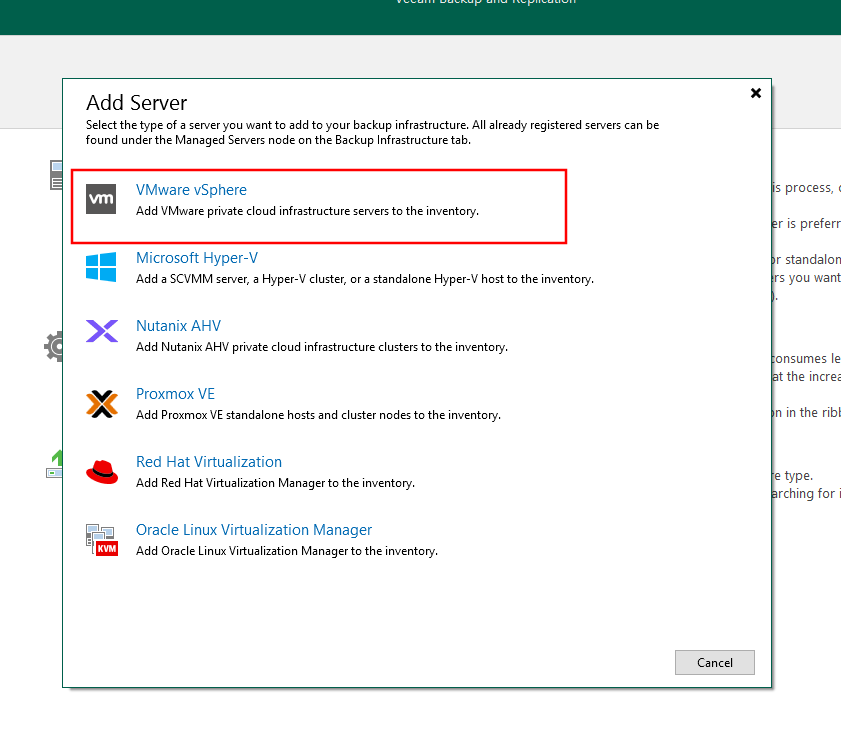The width and height of the screenshot is (841, 738).
Task: Click the green arrow icon behind the dialog
Action: 55,464
